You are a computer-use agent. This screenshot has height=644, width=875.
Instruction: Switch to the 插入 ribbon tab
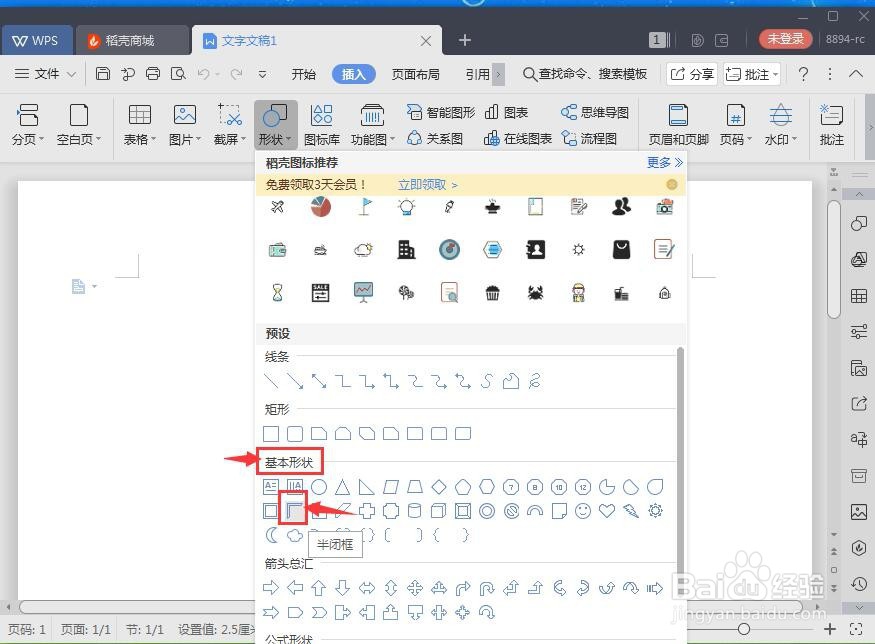pyautogui.click(x=353, y=74)
